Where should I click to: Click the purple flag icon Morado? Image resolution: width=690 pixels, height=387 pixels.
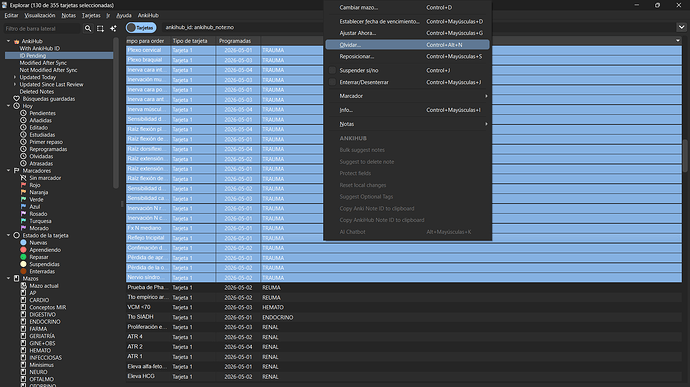click(x=23, y=228)
